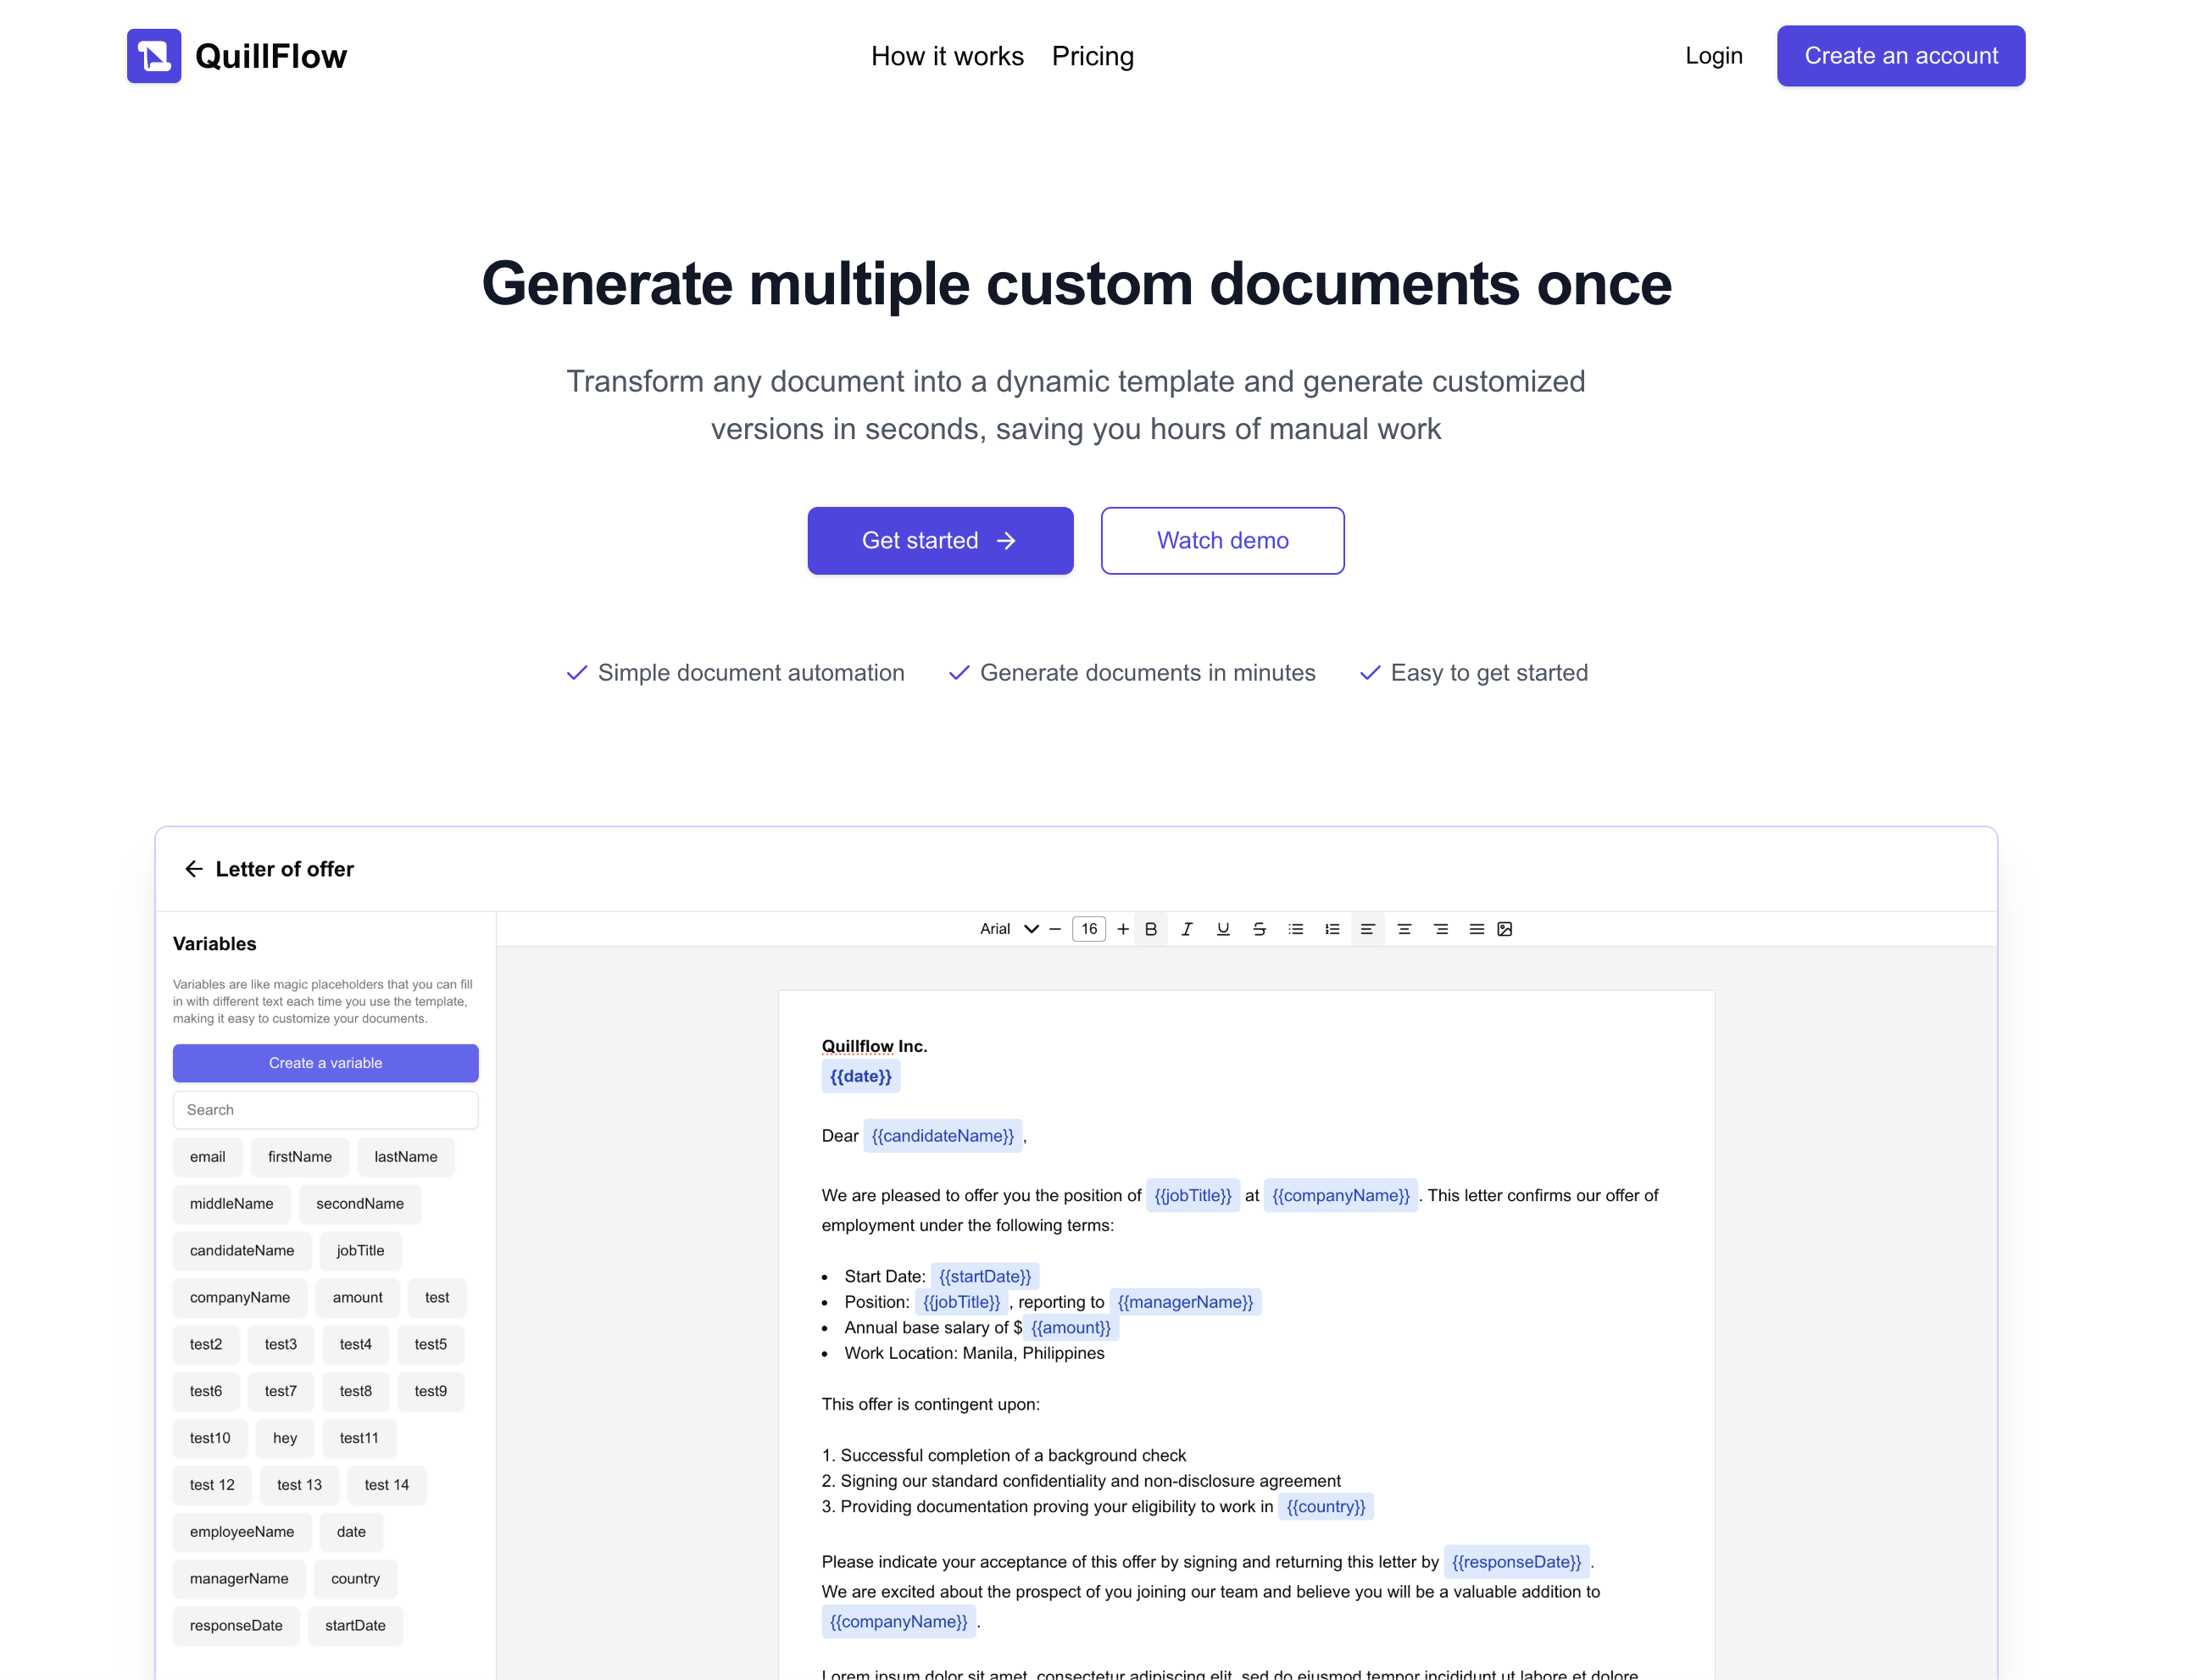Click the {{amount}} placeholder in the letter

1071,1328
